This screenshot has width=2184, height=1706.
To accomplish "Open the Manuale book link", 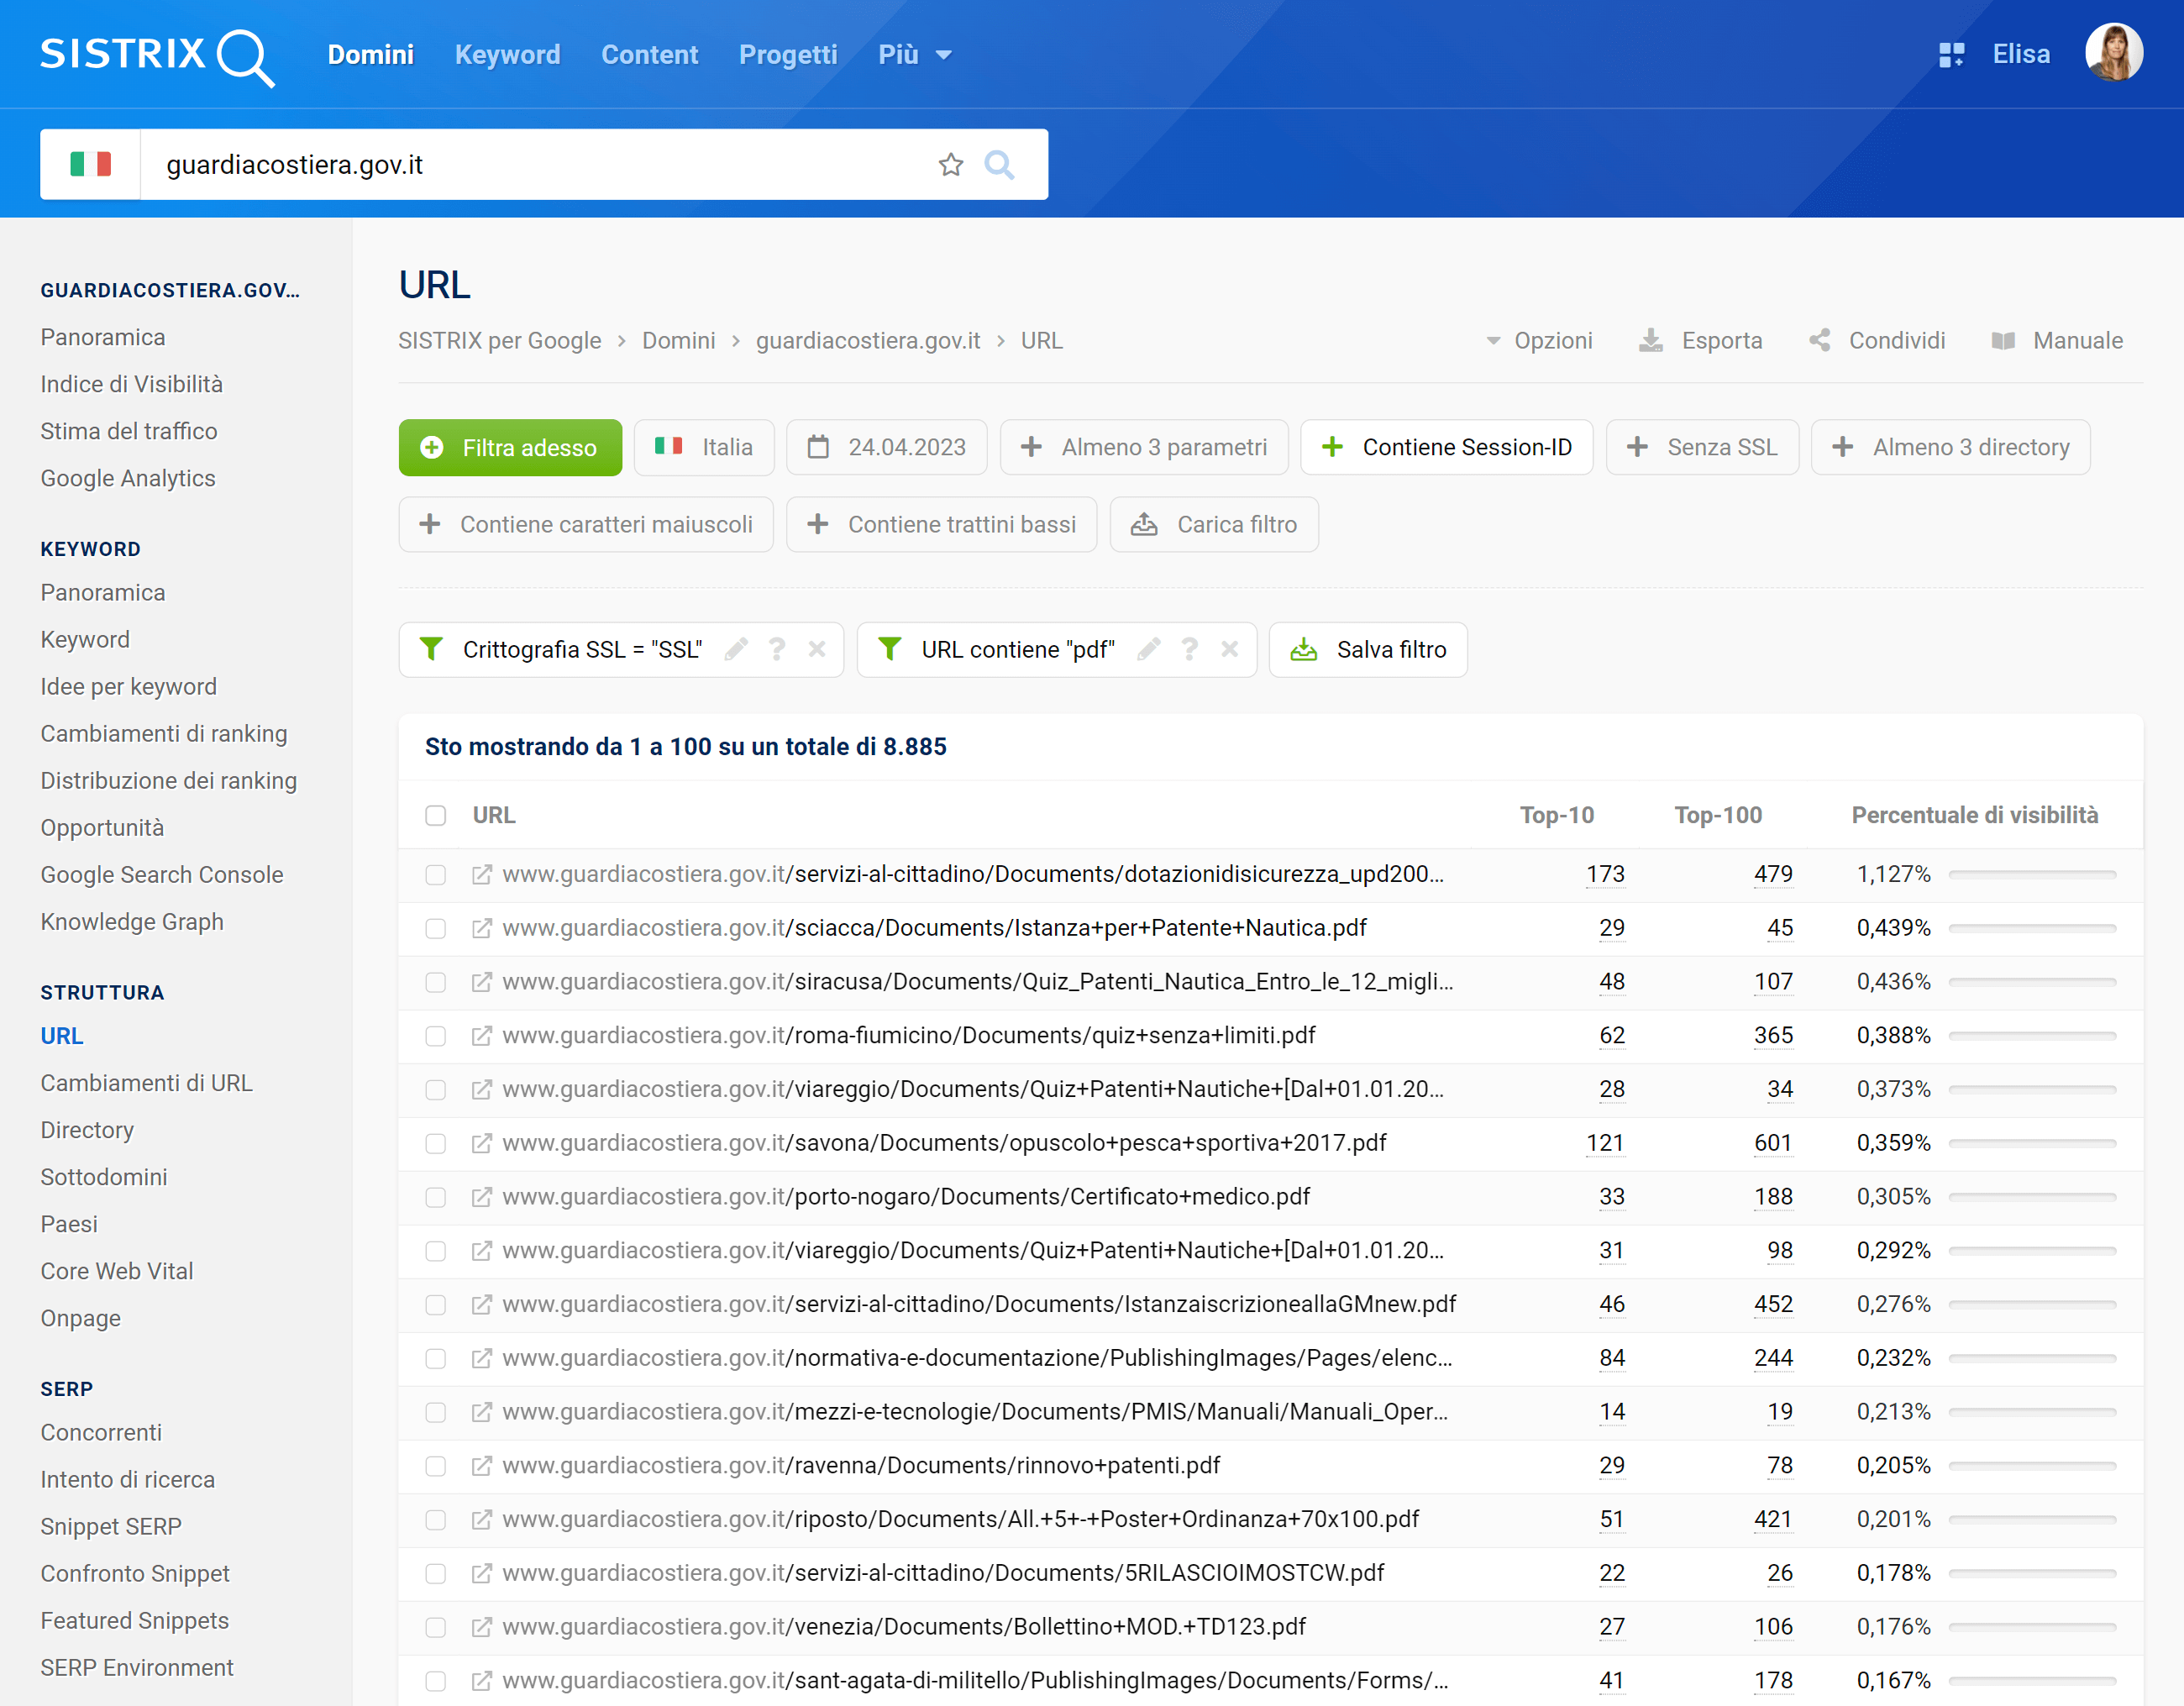I will (2056, 341).
